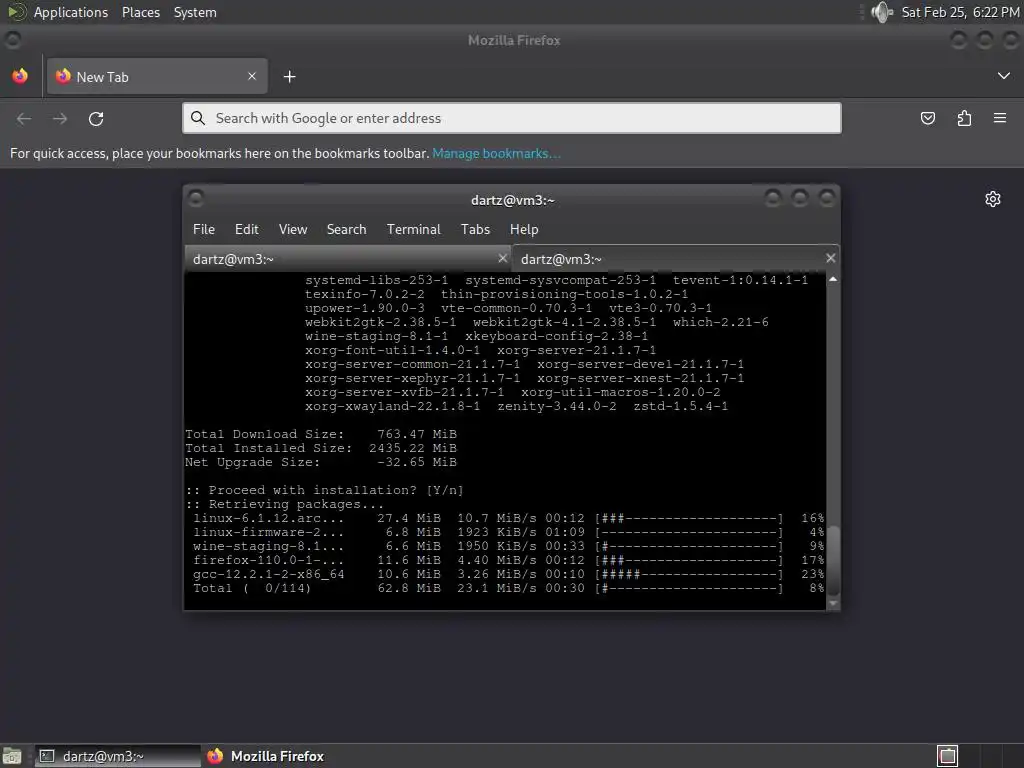Screen dimensions: 1024x768
Task: Click the Total (0/114) progress line
Action: 508,588
